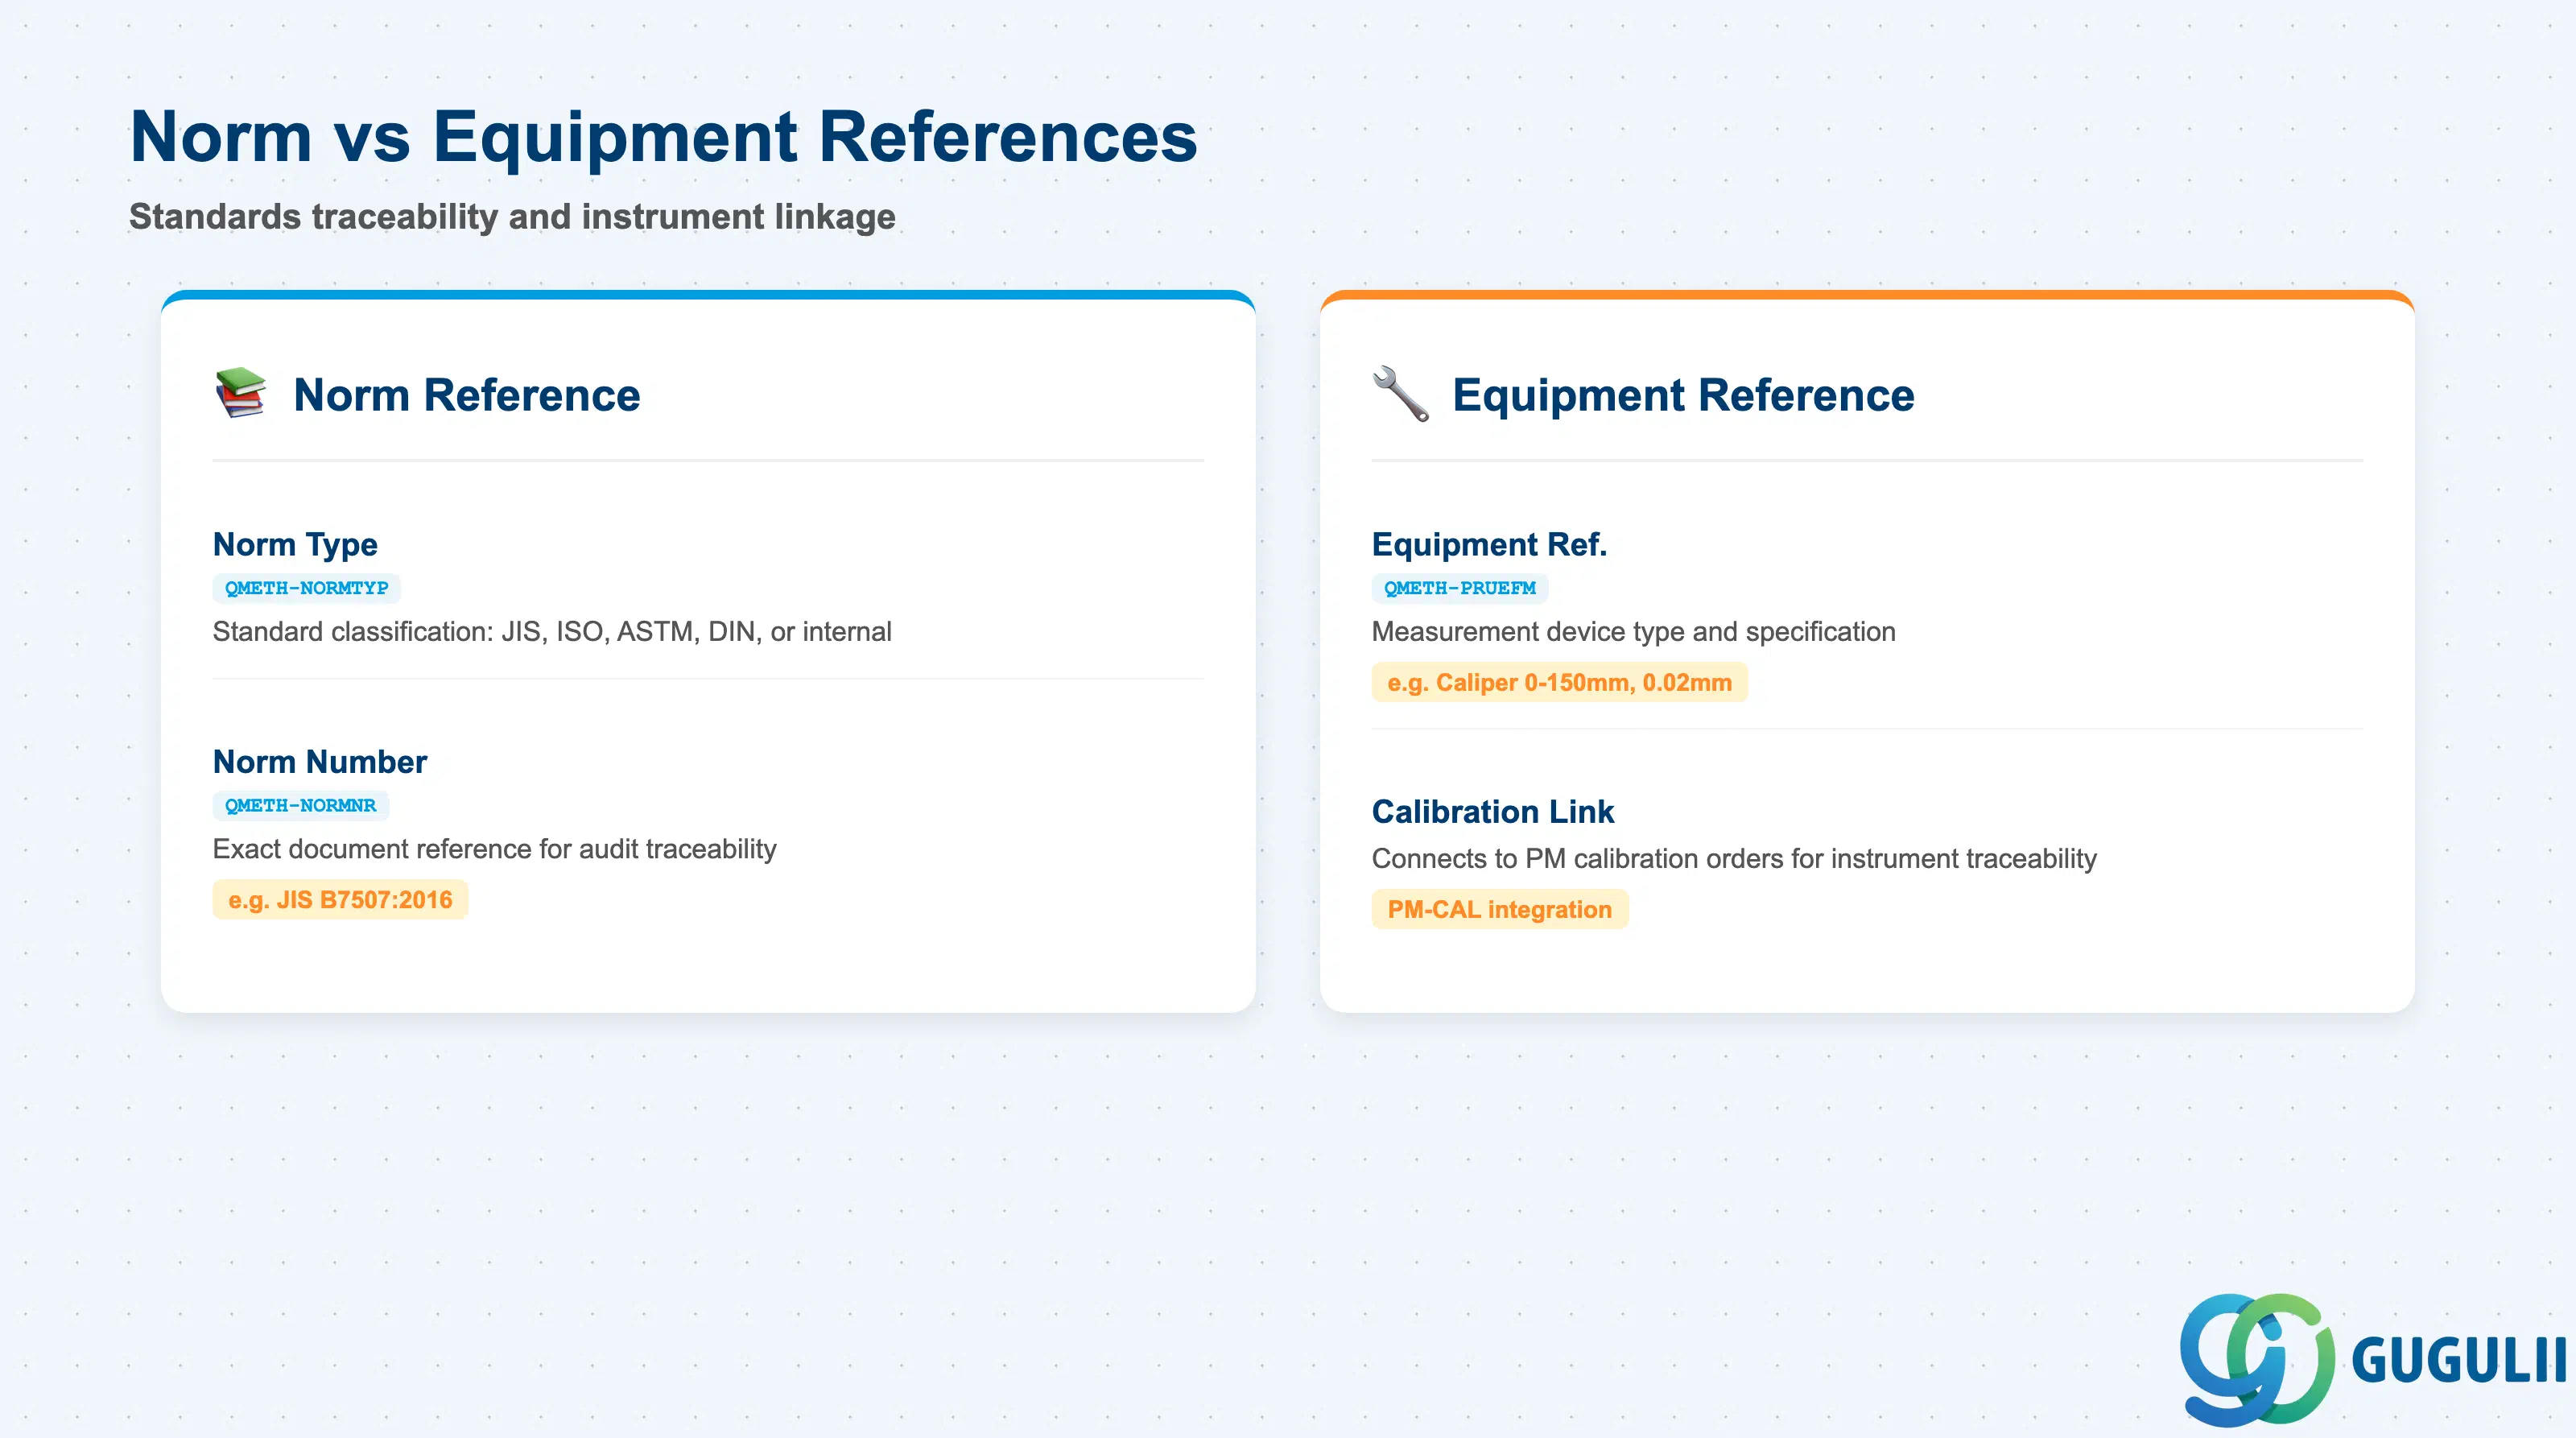2576x1438 pixels.
Task: Select the QMETH-NORMNR field code tag
Action: tap(300, 805)
